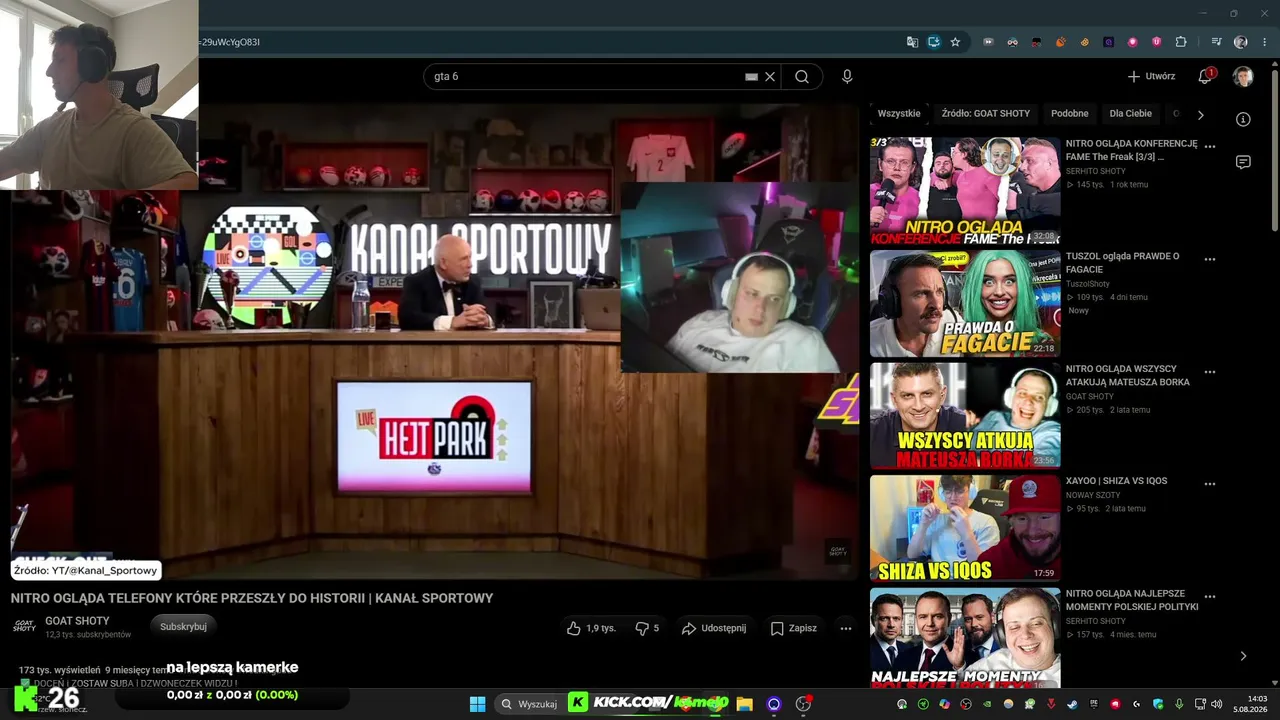Image resolution: width=1280 pixels, height=720 pixels.
Task: Click the right chevron next to video list
Action: (1243, 656)
